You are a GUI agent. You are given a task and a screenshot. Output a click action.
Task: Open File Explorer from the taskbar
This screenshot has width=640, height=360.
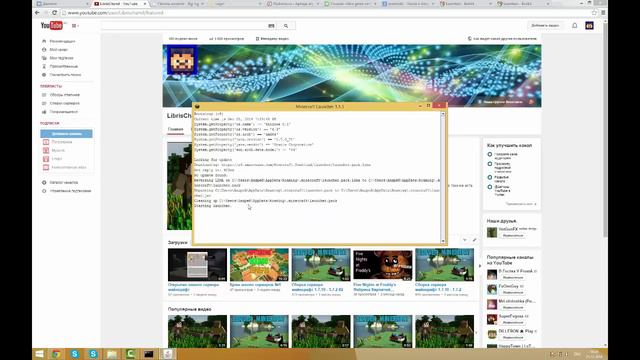pos(111,354)
